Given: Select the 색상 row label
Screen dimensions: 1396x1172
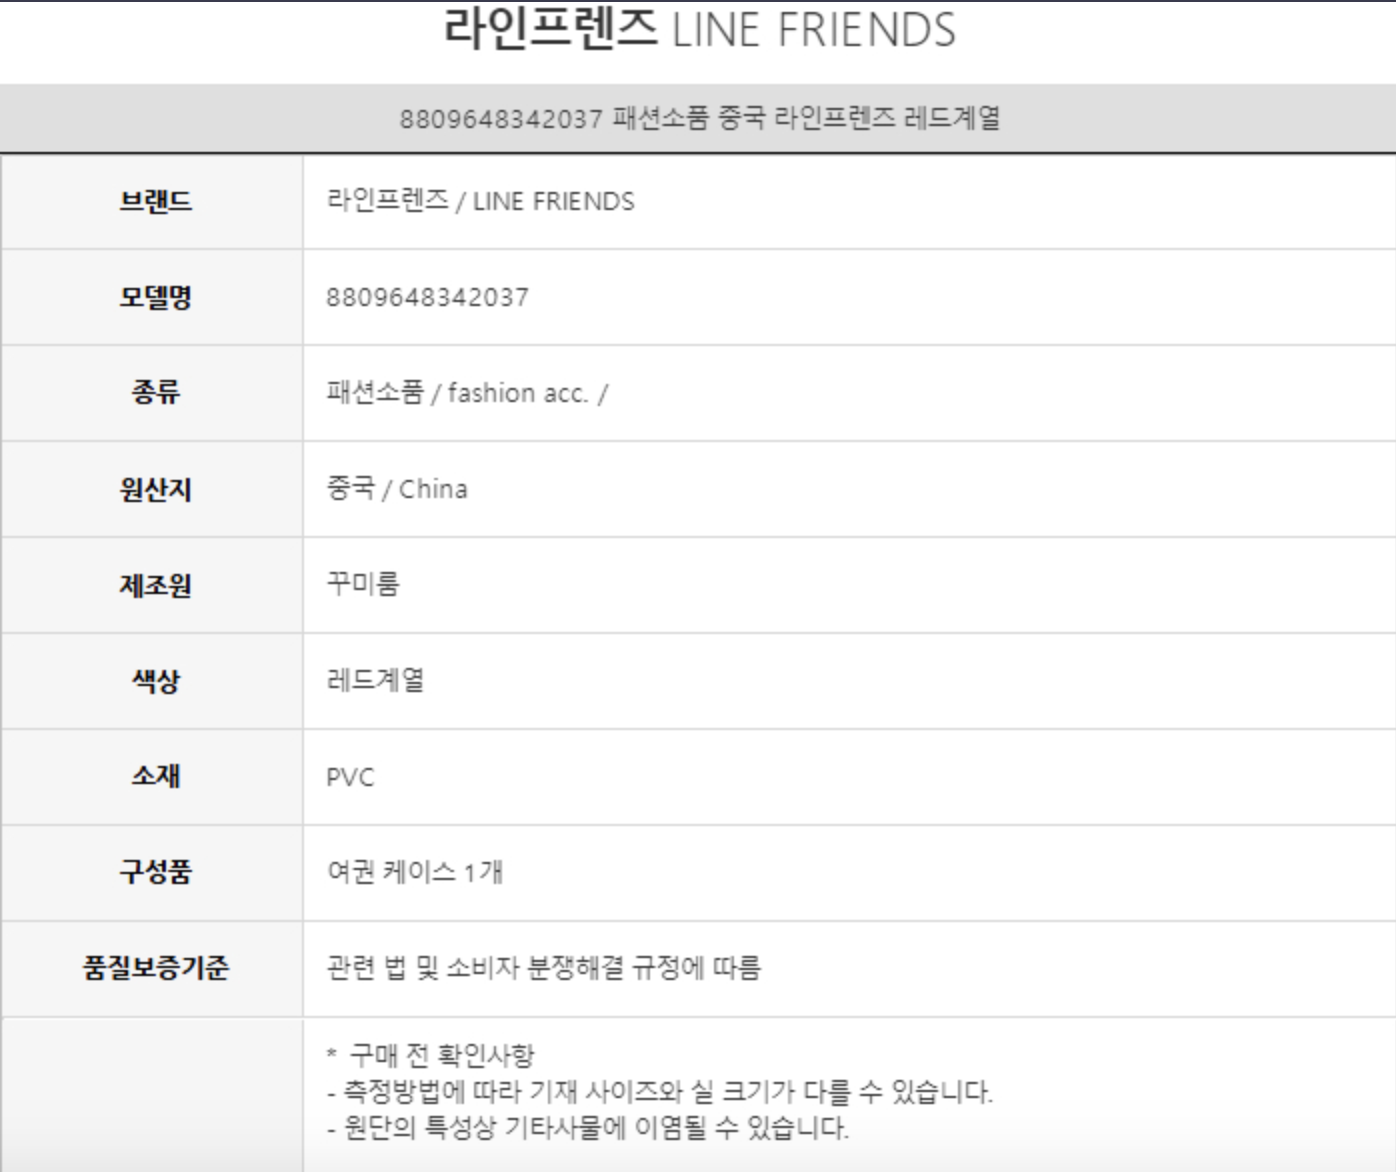Looking at the screenshot, I should pyautogui.click(x=155, y=681).
